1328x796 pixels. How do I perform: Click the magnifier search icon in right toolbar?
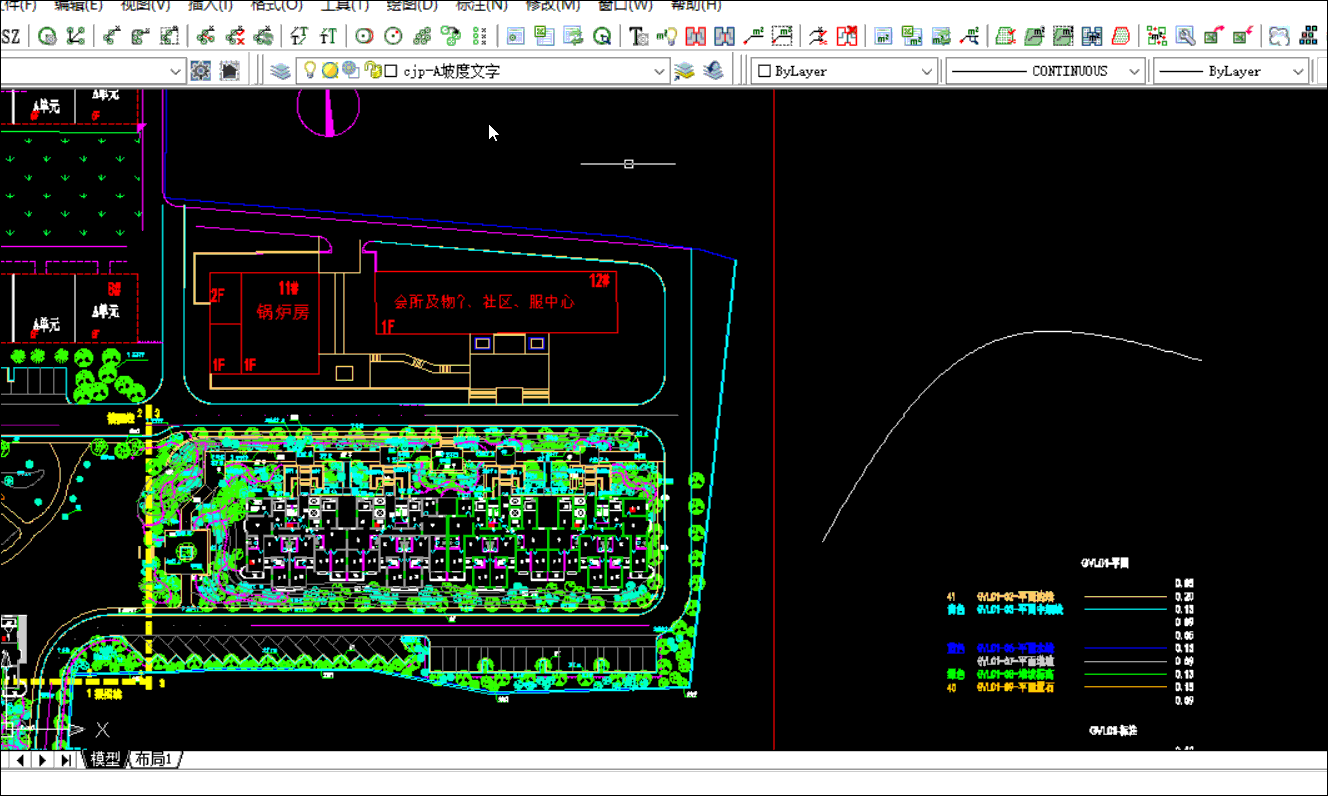tap(1185, 37)
